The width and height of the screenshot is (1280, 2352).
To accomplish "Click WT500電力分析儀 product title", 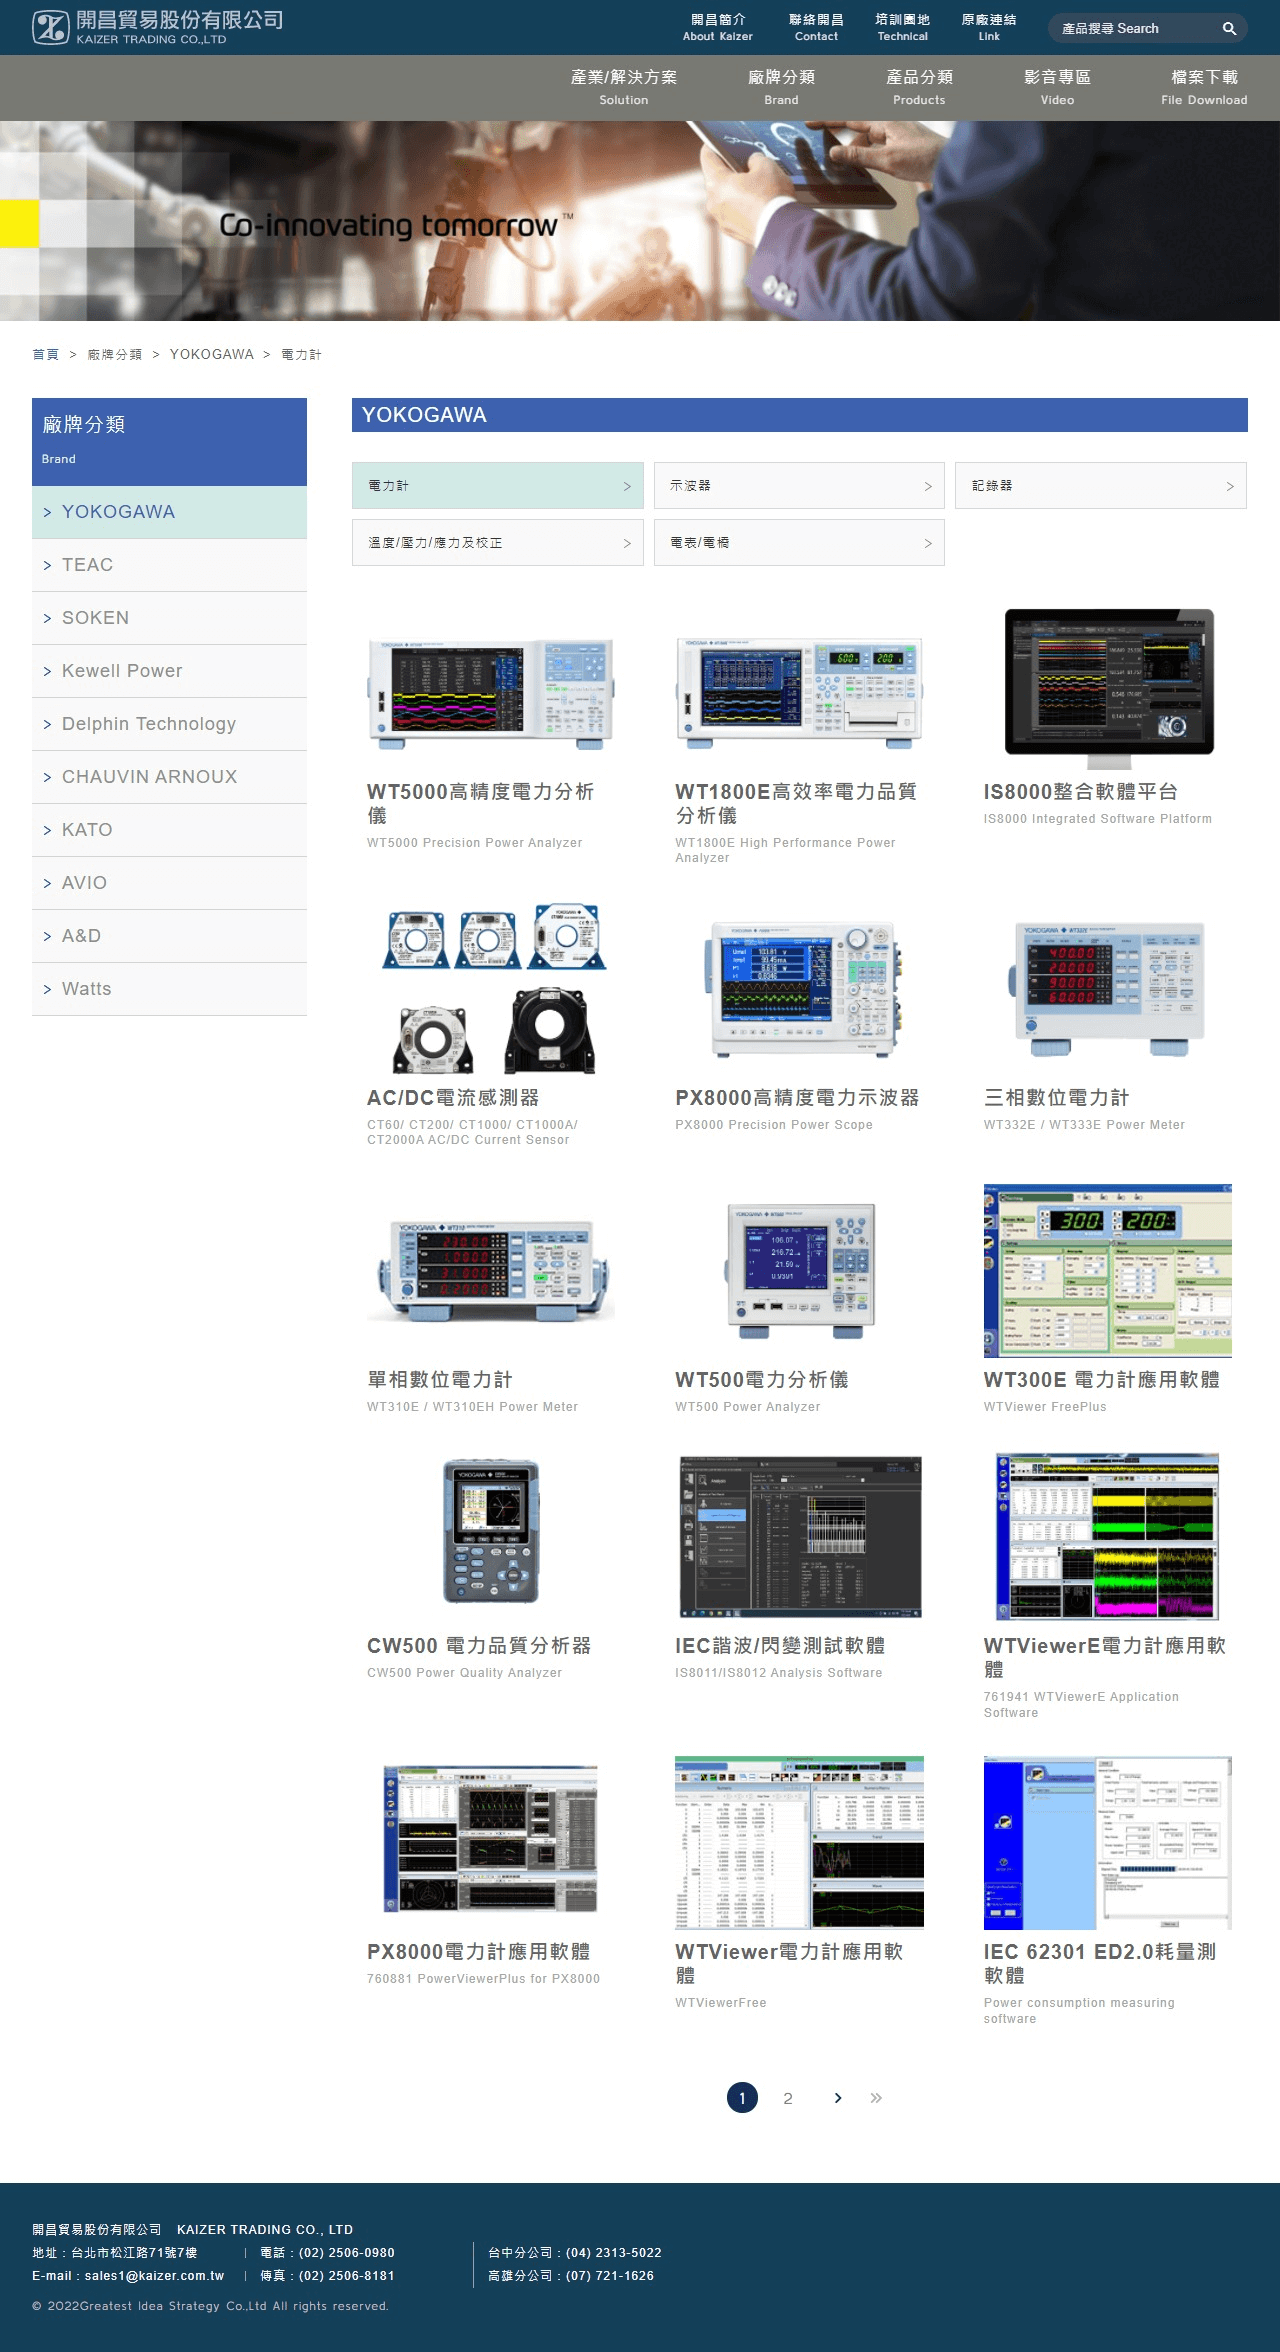I will pos(762,1380).
